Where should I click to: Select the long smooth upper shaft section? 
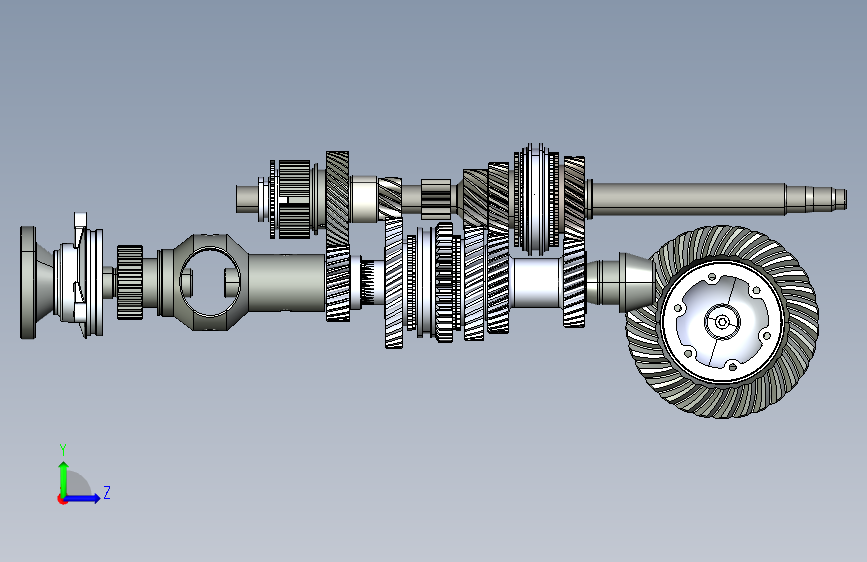[688, 199]
